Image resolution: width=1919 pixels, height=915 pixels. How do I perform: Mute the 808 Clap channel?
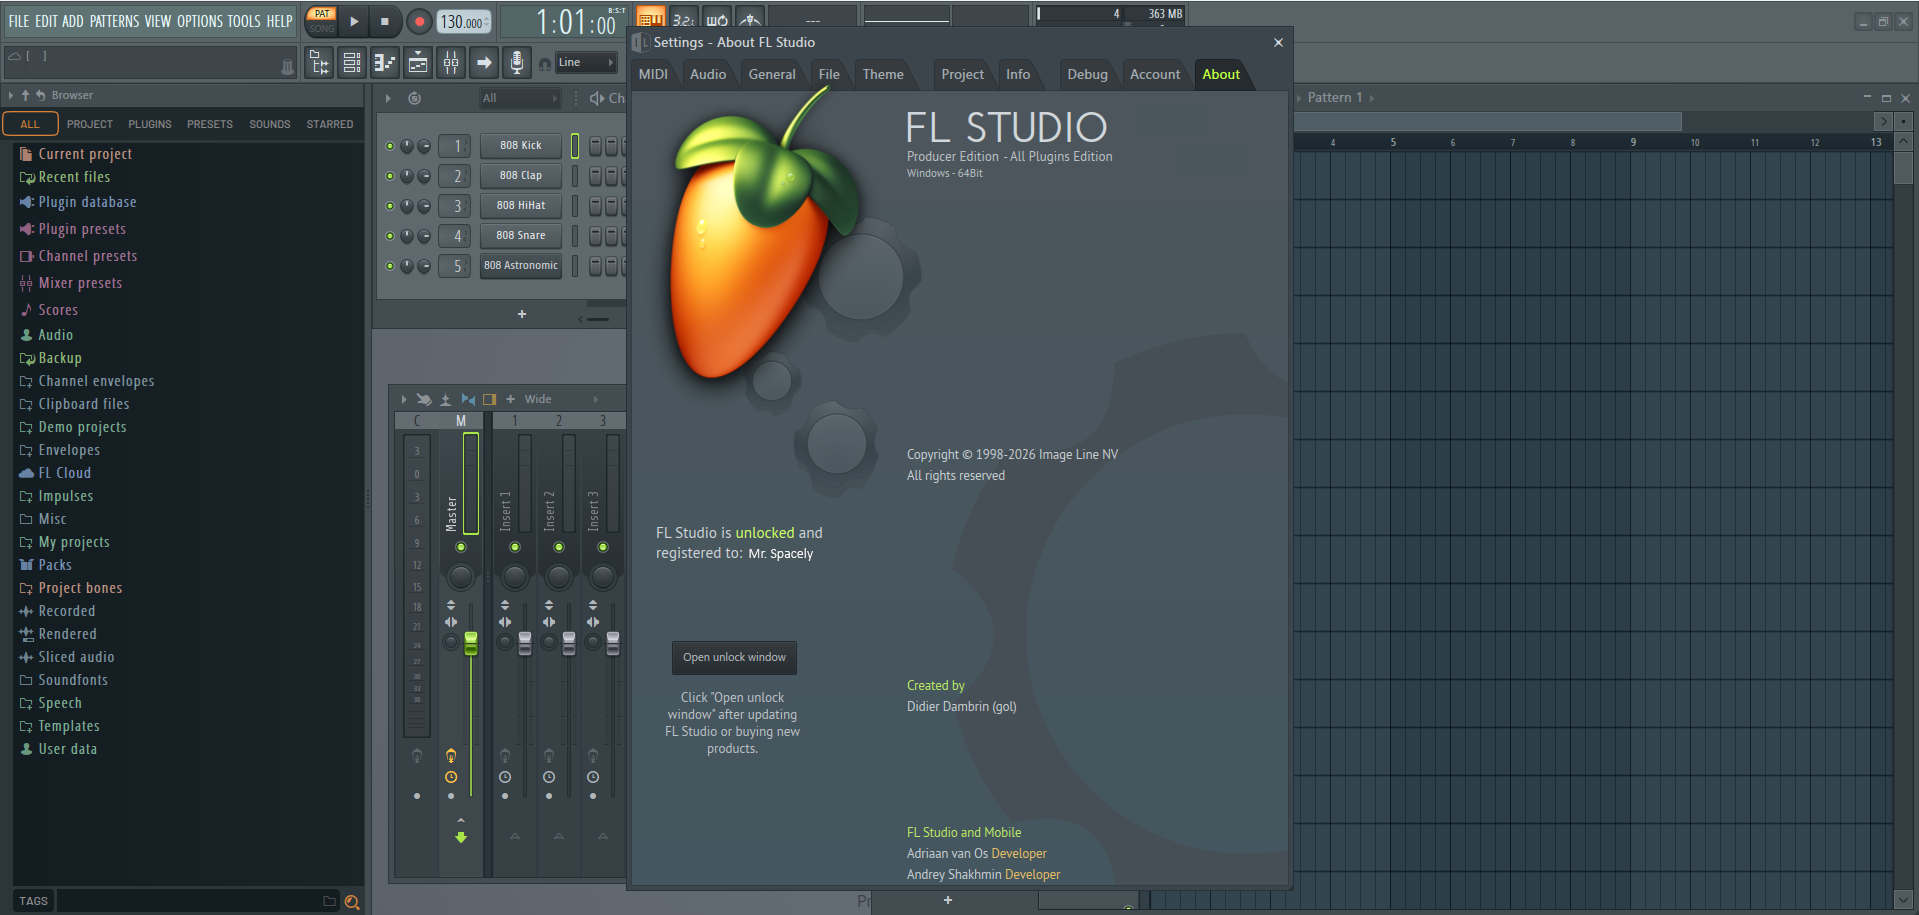tap(390, 176)
